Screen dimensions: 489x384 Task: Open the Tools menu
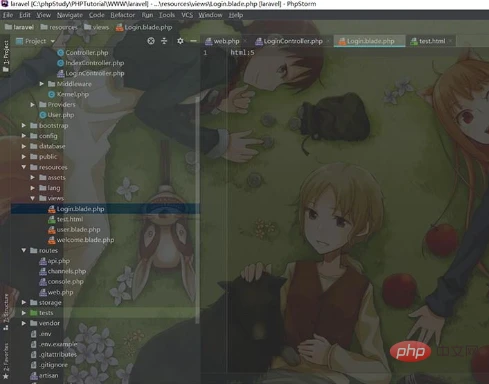tap(167, 15)
